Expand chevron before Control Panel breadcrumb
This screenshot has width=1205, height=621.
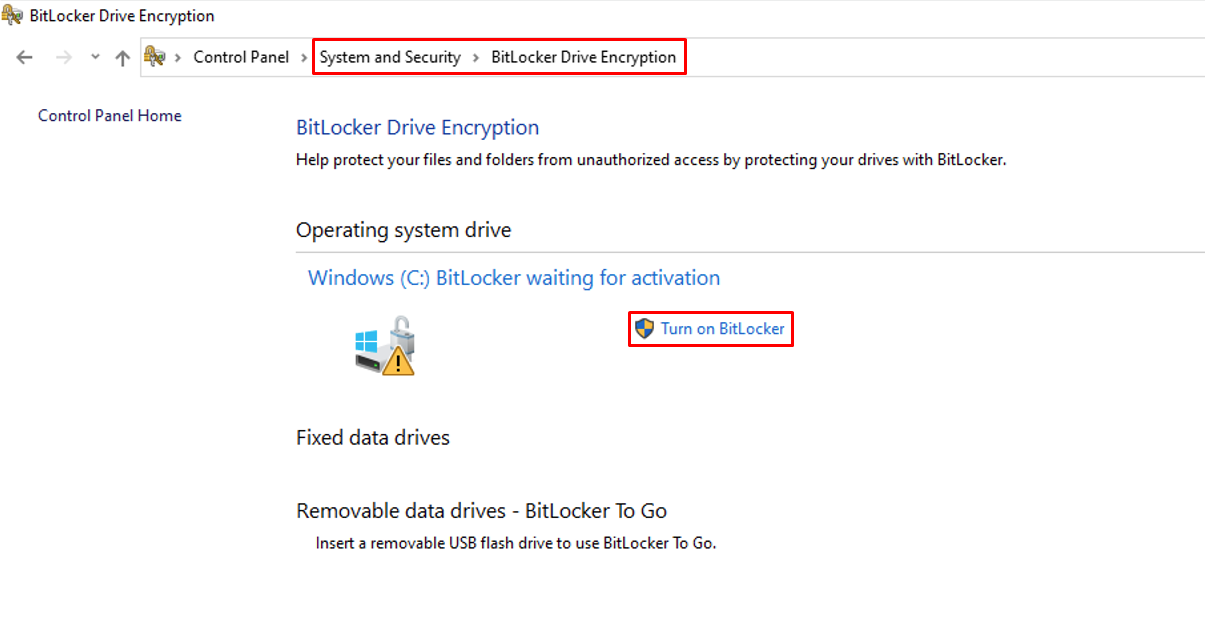179,57
